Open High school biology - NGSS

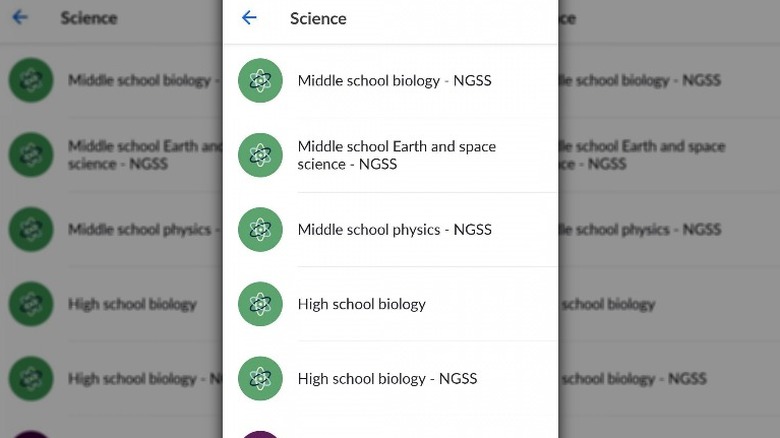387,378
